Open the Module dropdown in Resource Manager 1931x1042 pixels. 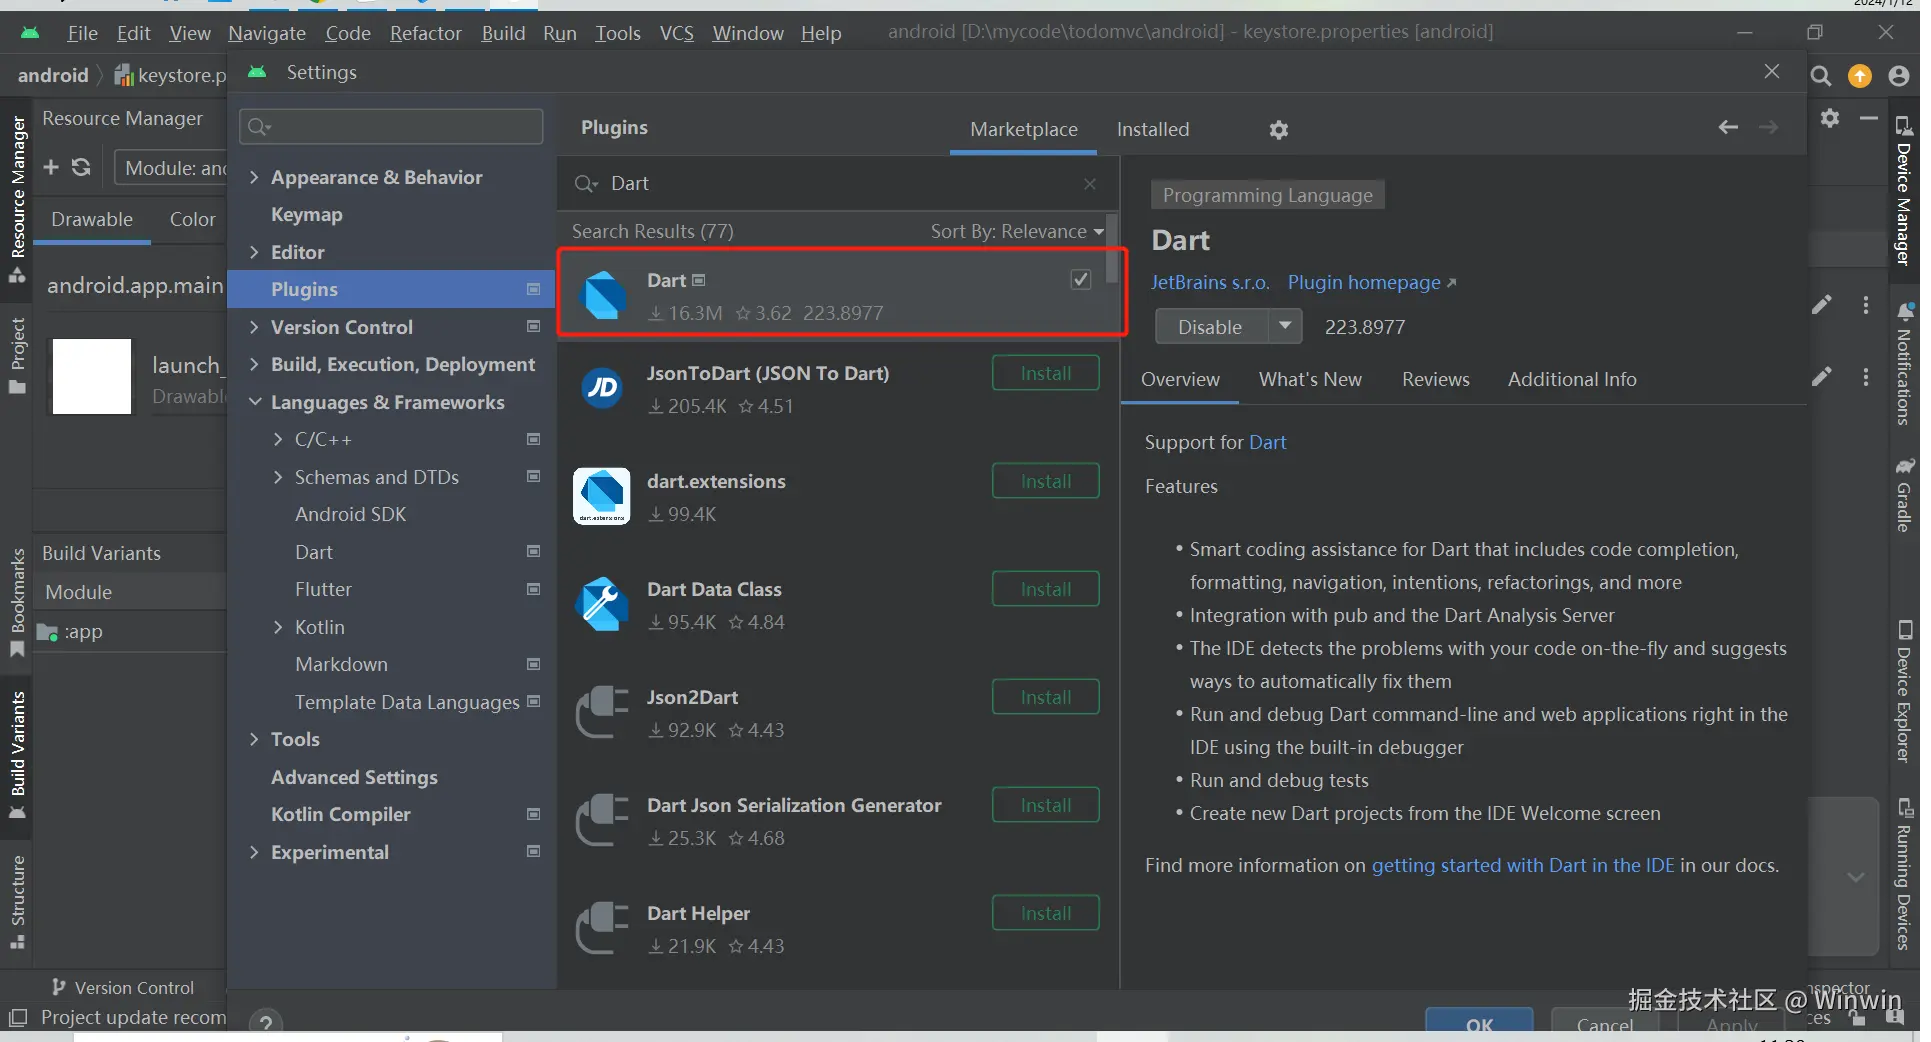coord(171,169)
